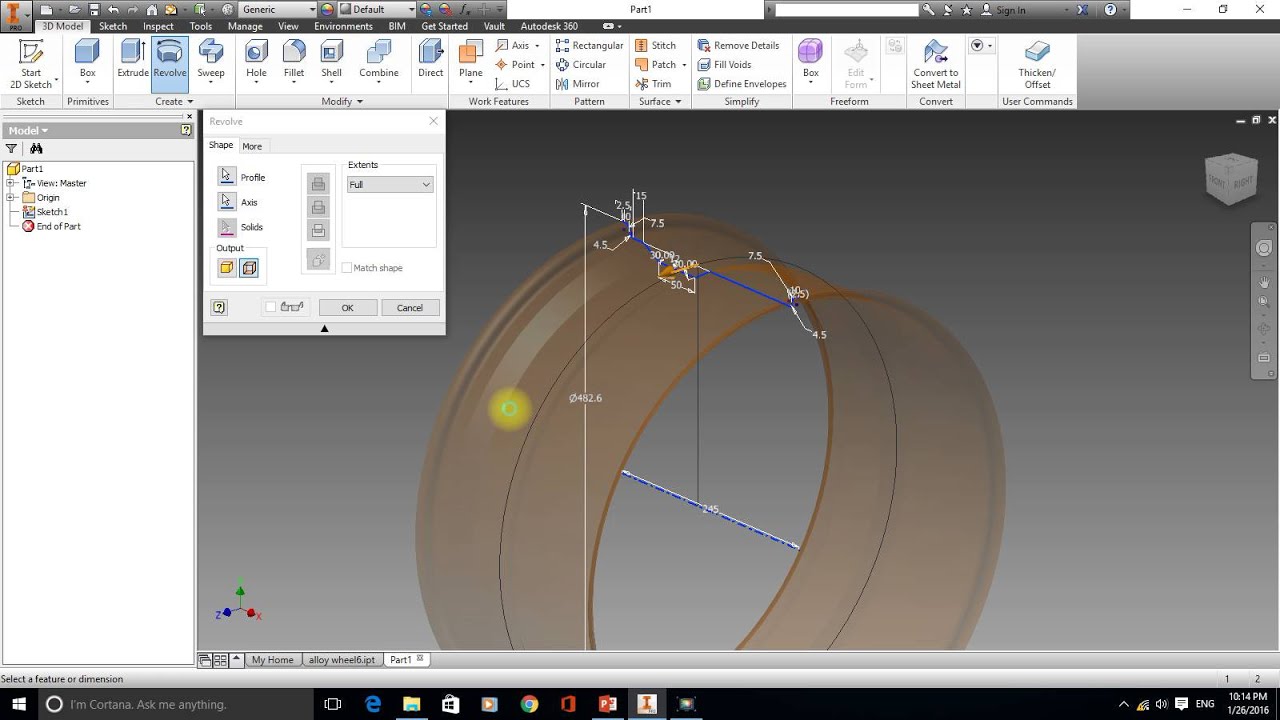Open the Environments ribbon tab

[x=343, y=26]
